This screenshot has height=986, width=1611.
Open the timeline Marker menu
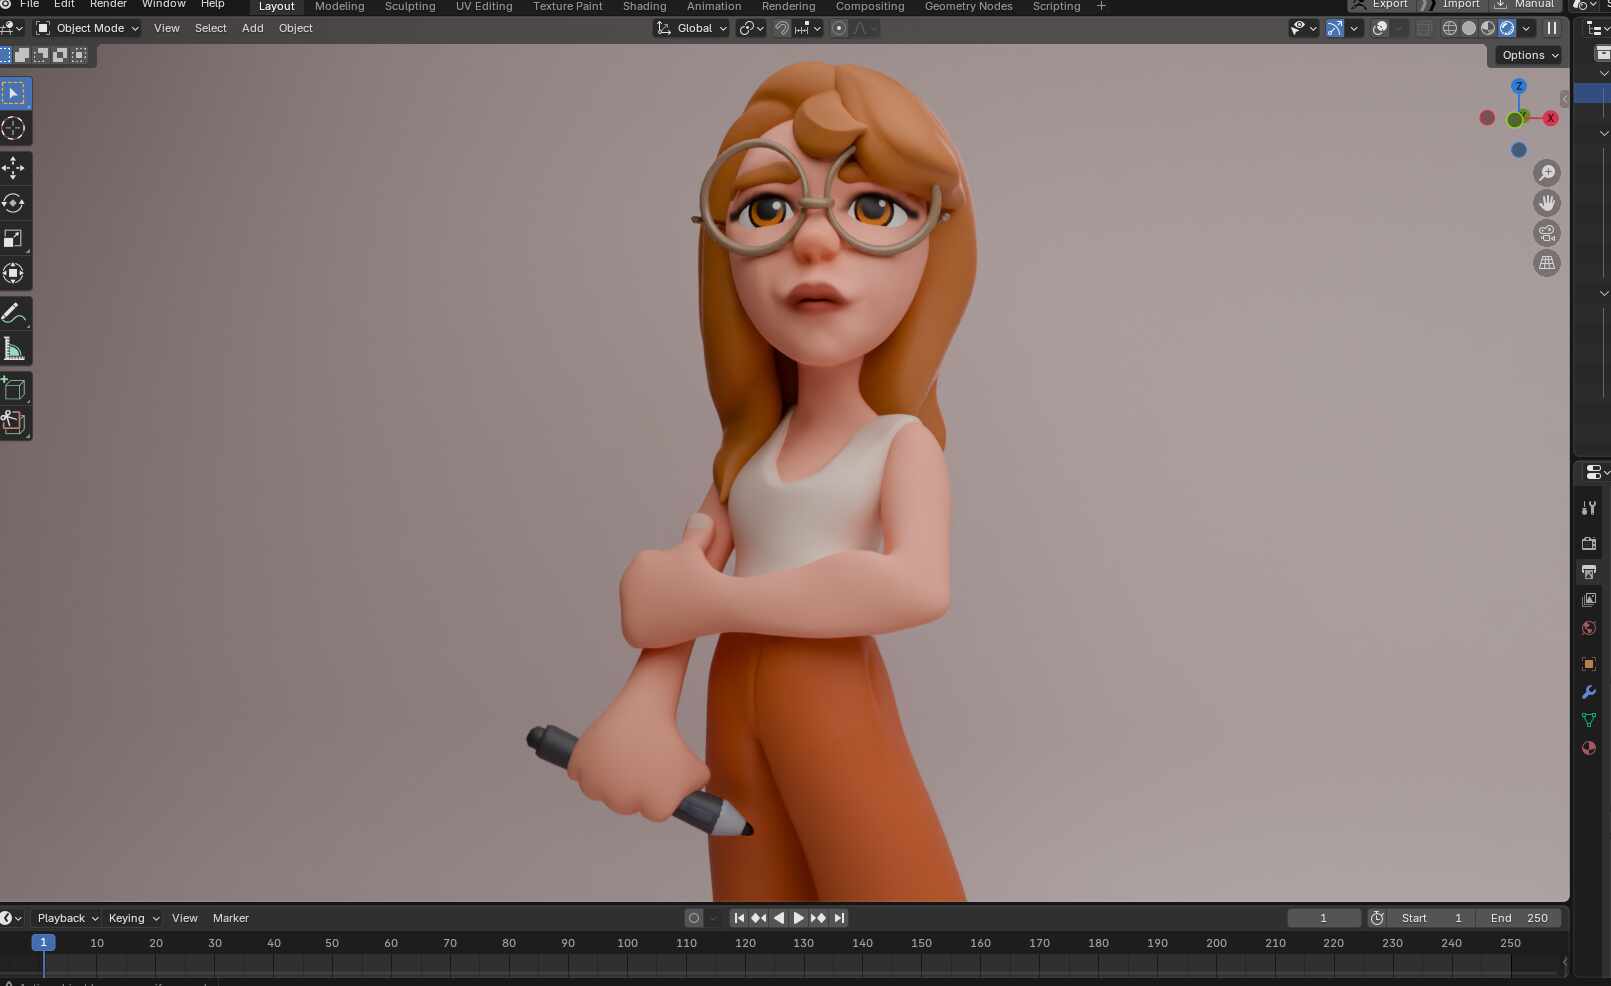[231, 918]
